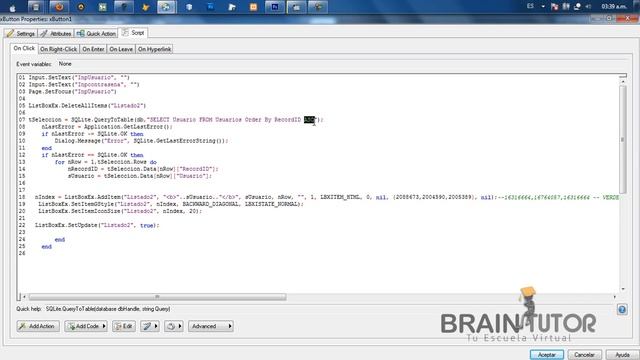Click the ListBoxEx.DeleteAllItems line 05
This screenshot has height=360, width=640.
pos(87,106)
